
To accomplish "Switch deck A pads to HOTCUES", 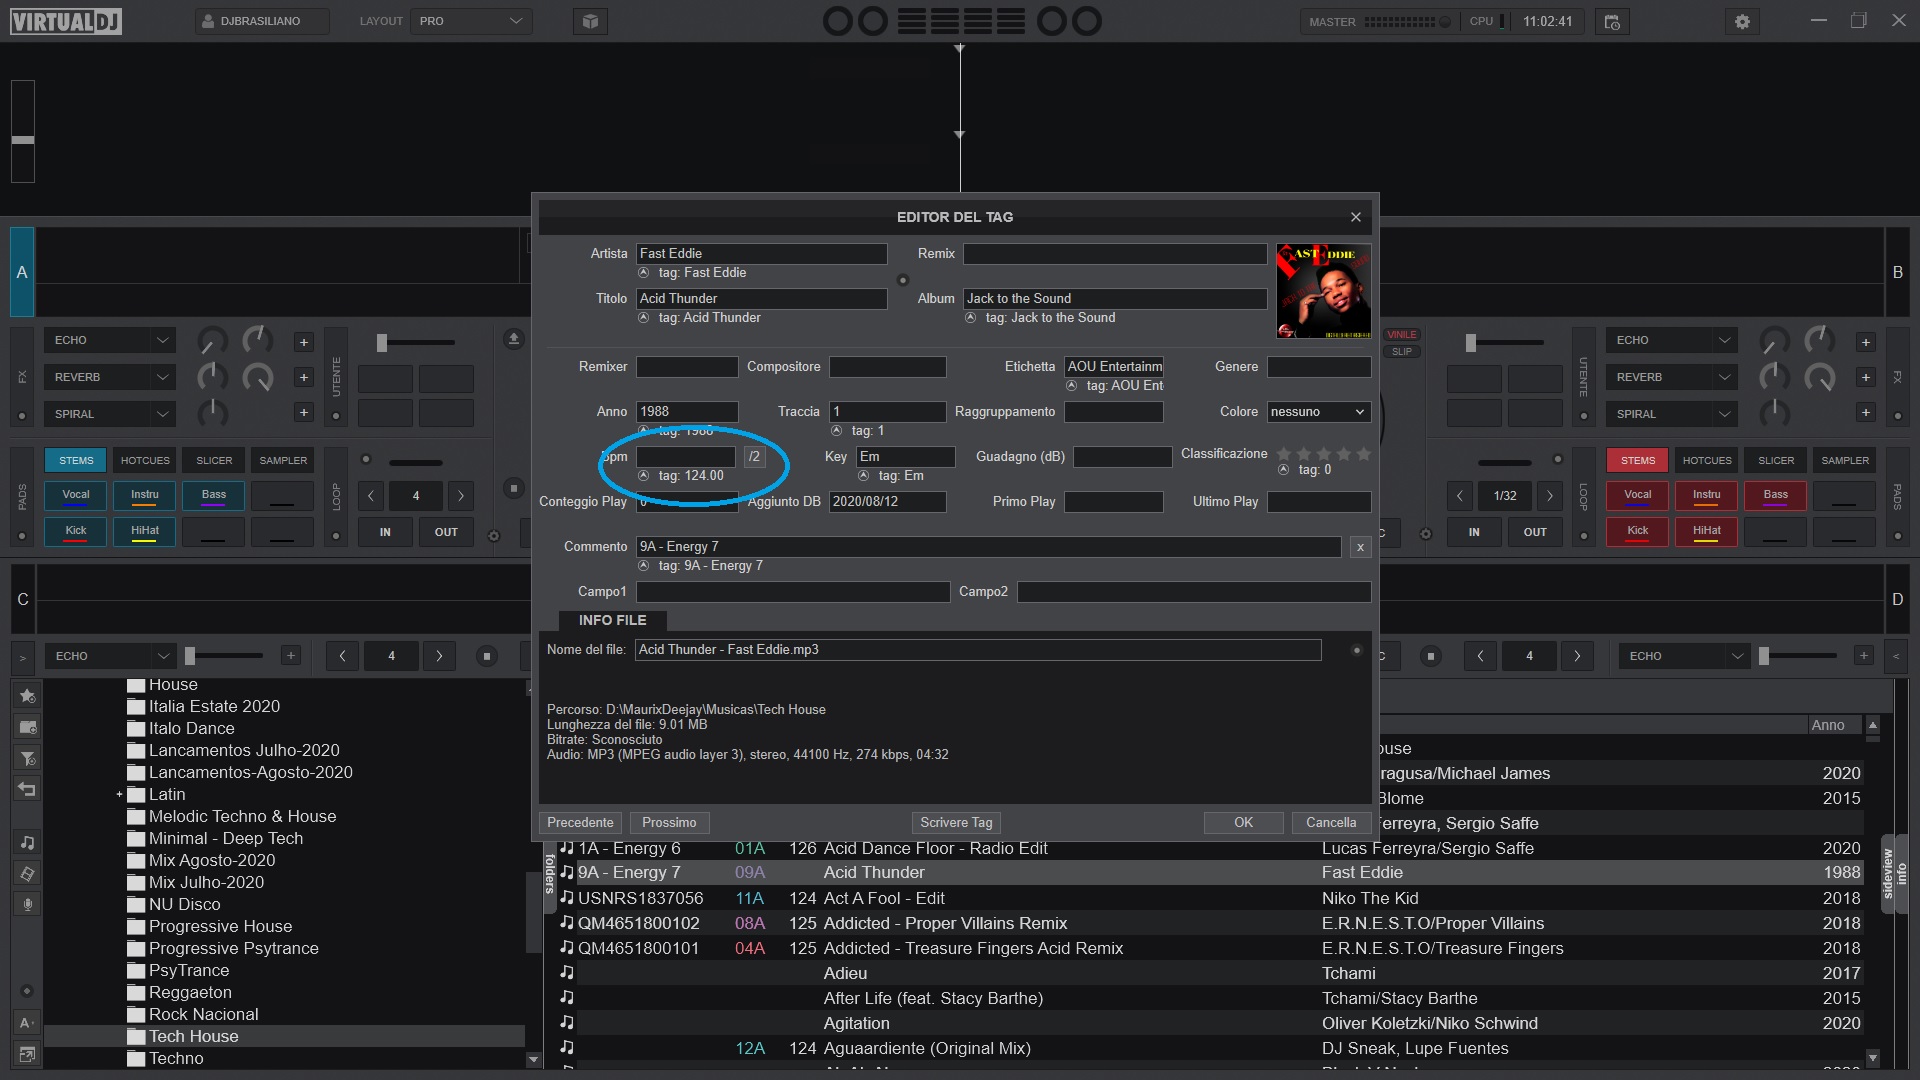I will 145,460.
